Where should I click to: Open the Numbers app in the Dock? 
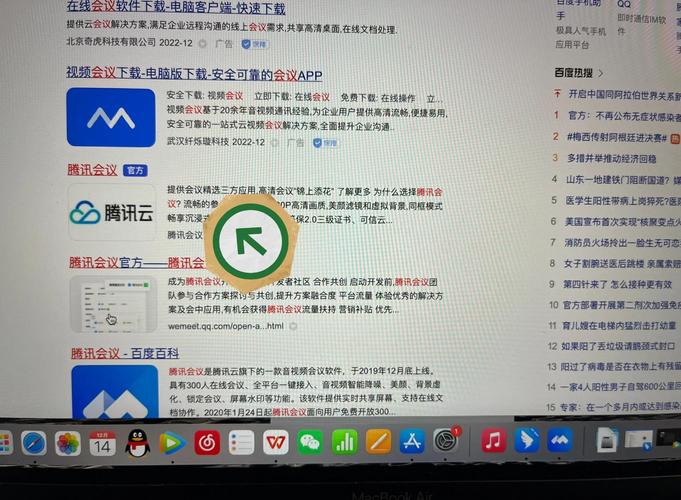[344, 442]
